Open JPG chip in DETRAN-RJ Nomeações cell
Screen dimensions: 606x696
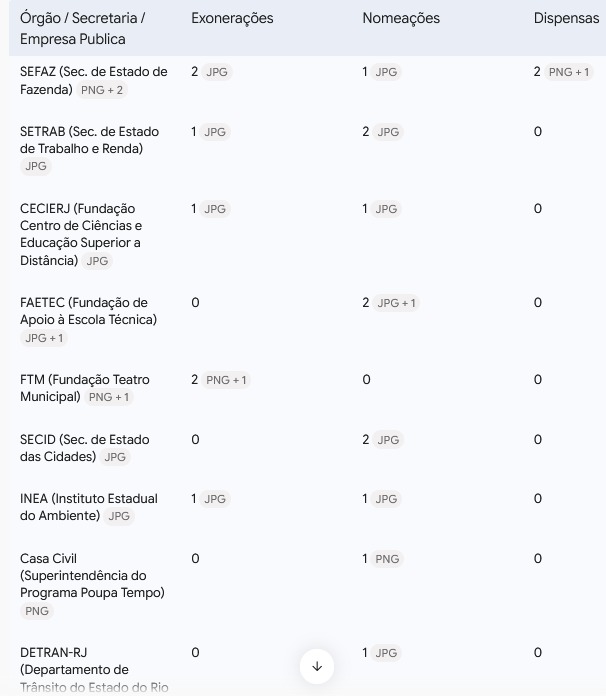(x=386, y=653)
